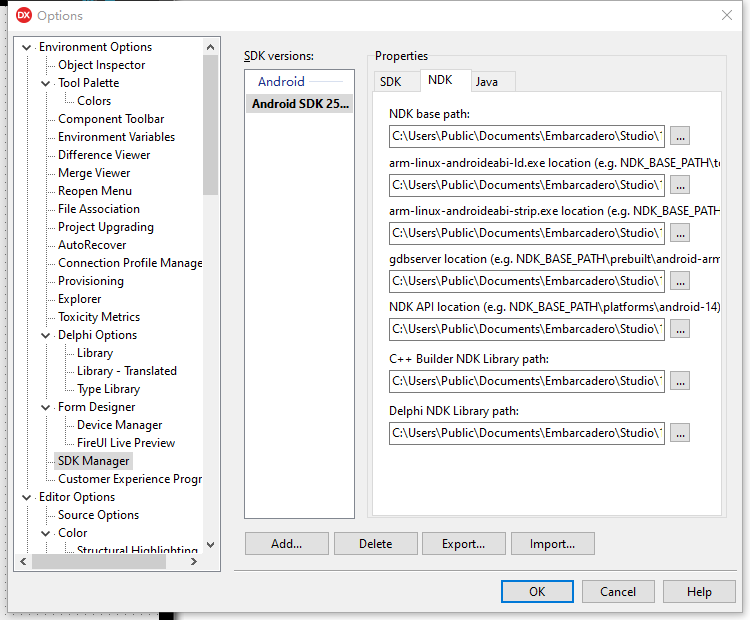This screenshot has width=750, height=620.
Task: Click the Add... button
Action: pos(287,544)
